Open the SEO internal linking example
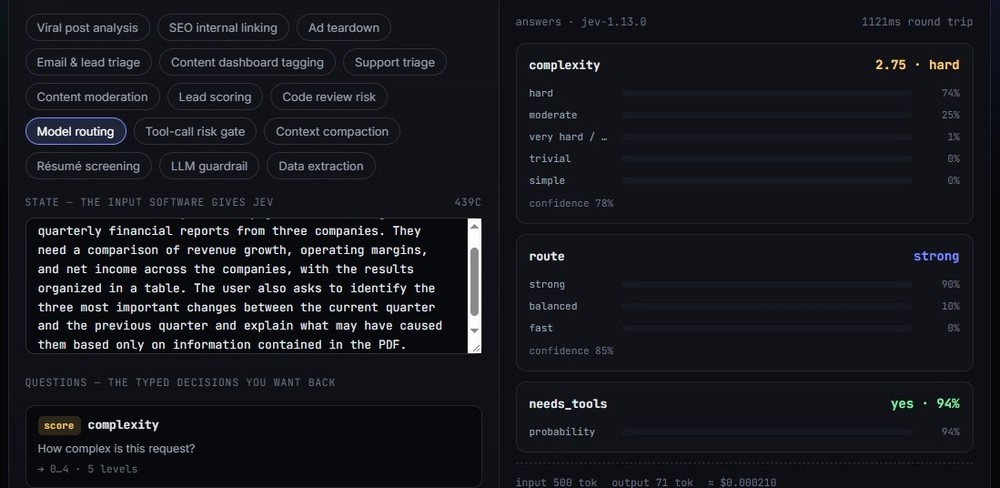 tap(223, 27)
